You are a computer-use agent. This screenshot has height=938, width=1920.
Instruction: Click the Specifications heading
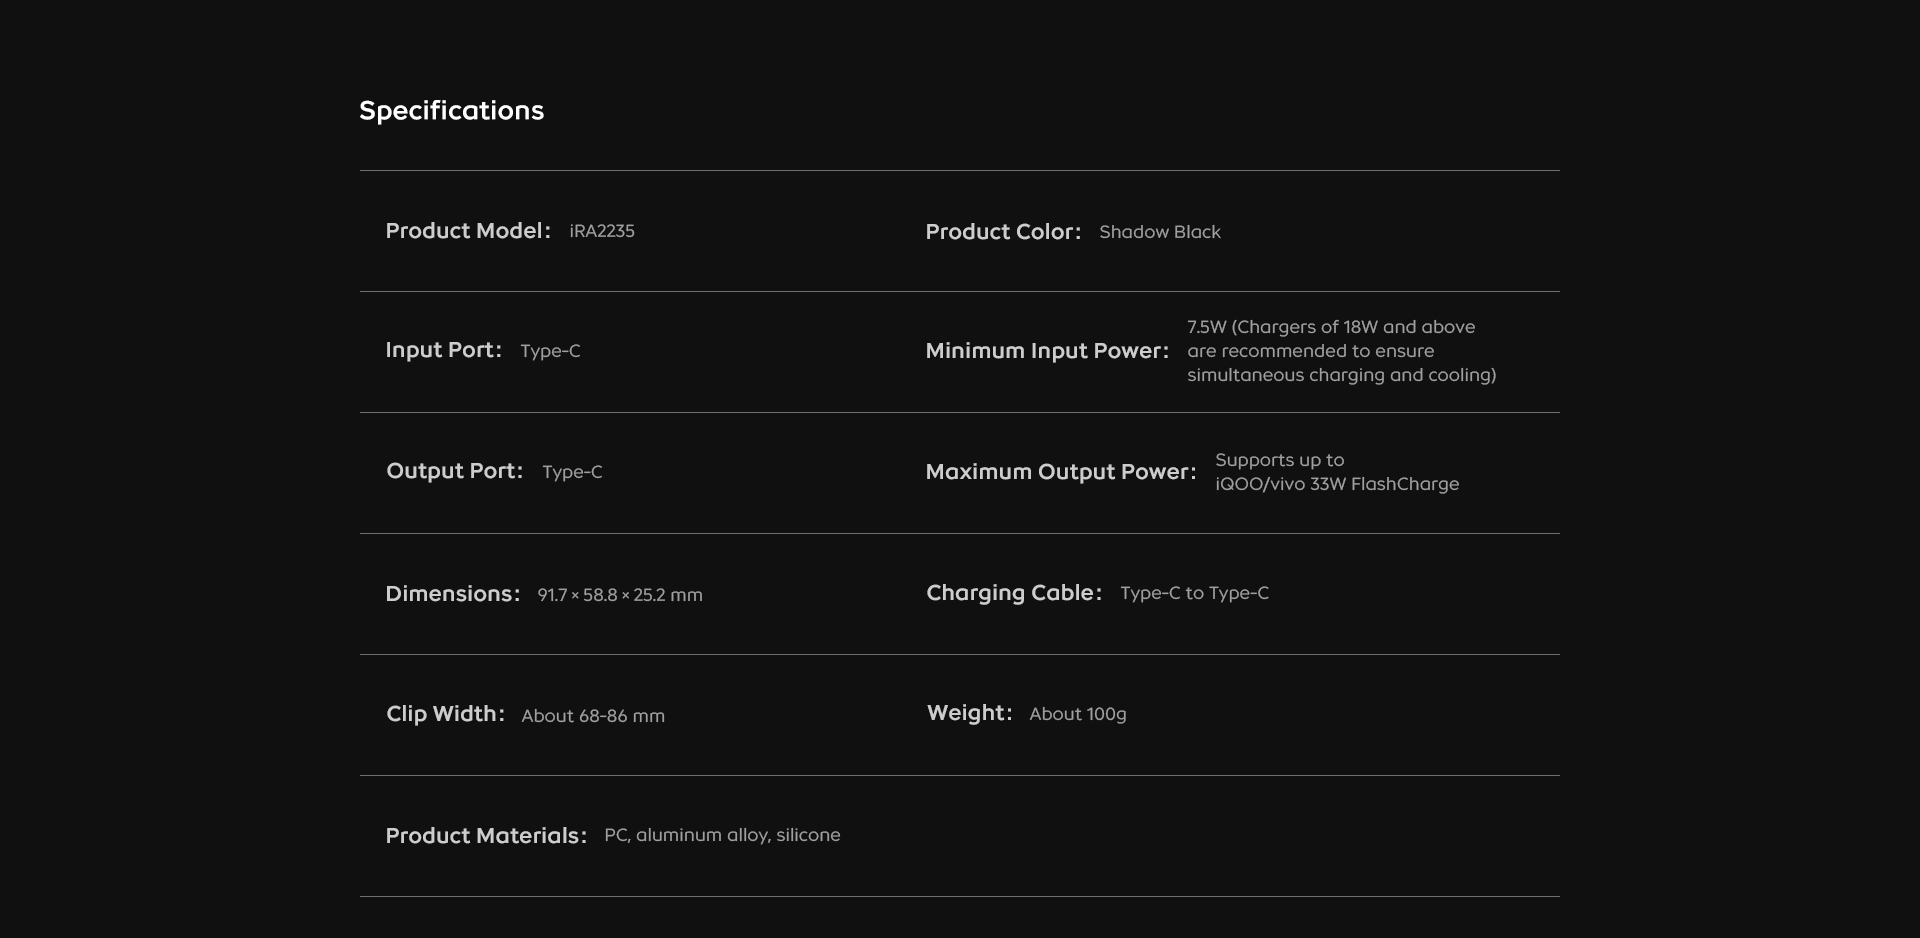[451, 110]
